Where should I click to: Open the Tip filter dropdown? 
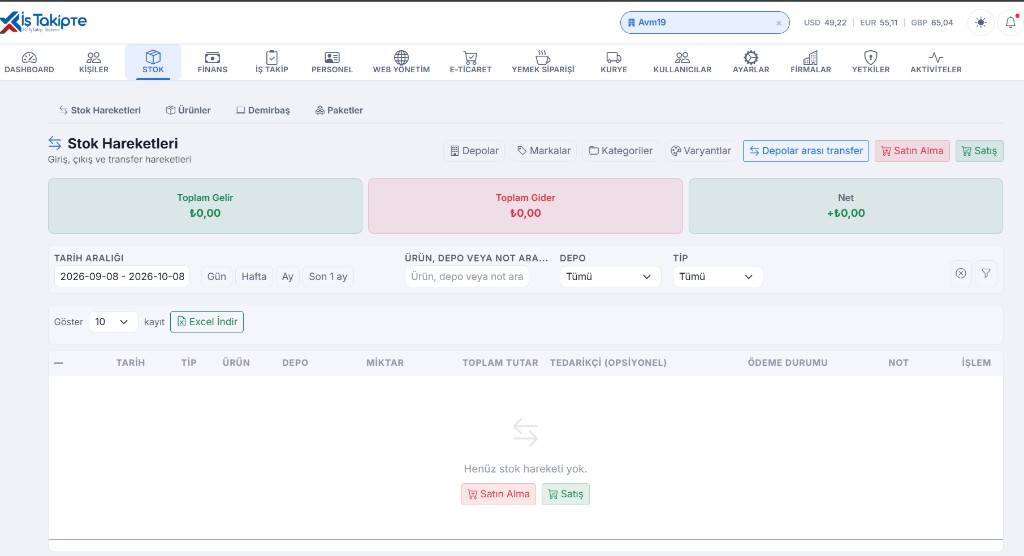click(x=717, y=276)
